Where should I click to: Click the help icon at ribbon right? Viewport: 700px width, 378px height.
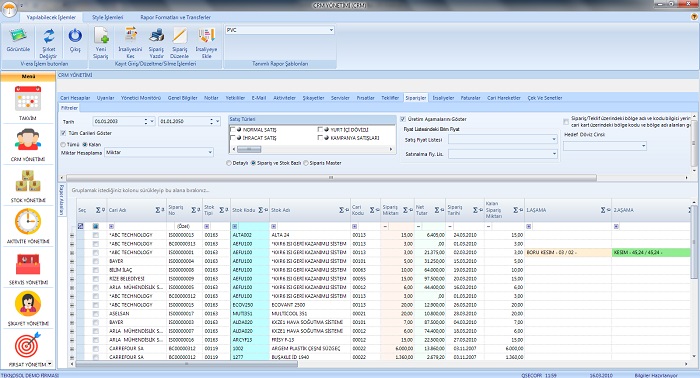point(694,17)
